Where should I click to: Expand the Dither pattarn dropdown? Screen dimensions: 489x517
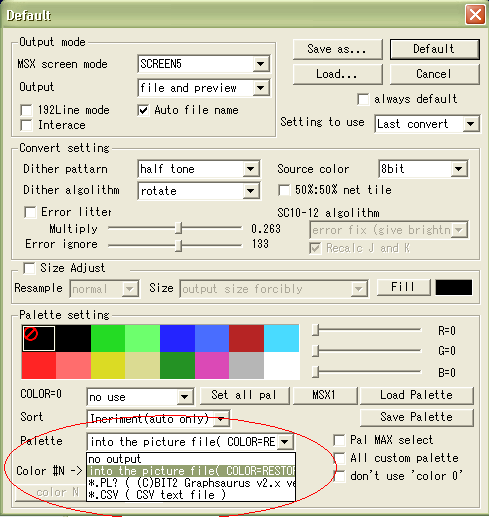point(251,169)
